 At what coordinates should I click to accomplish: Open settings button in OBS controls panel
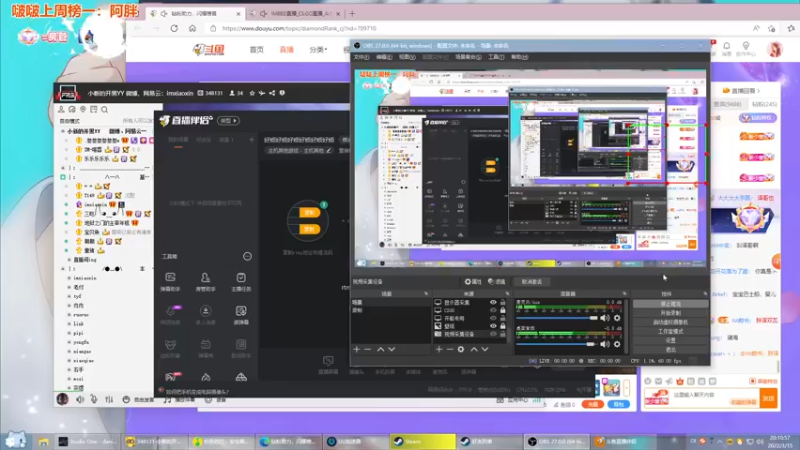[x=670, y=340]
